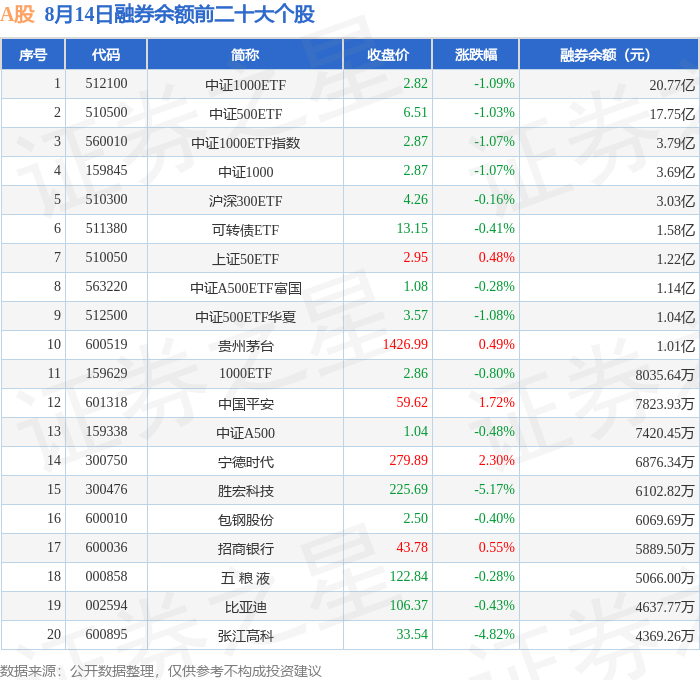Screen dimensions: 700x680
Task: Click balance value 17.75亿
Action: [x=672, y=114]
